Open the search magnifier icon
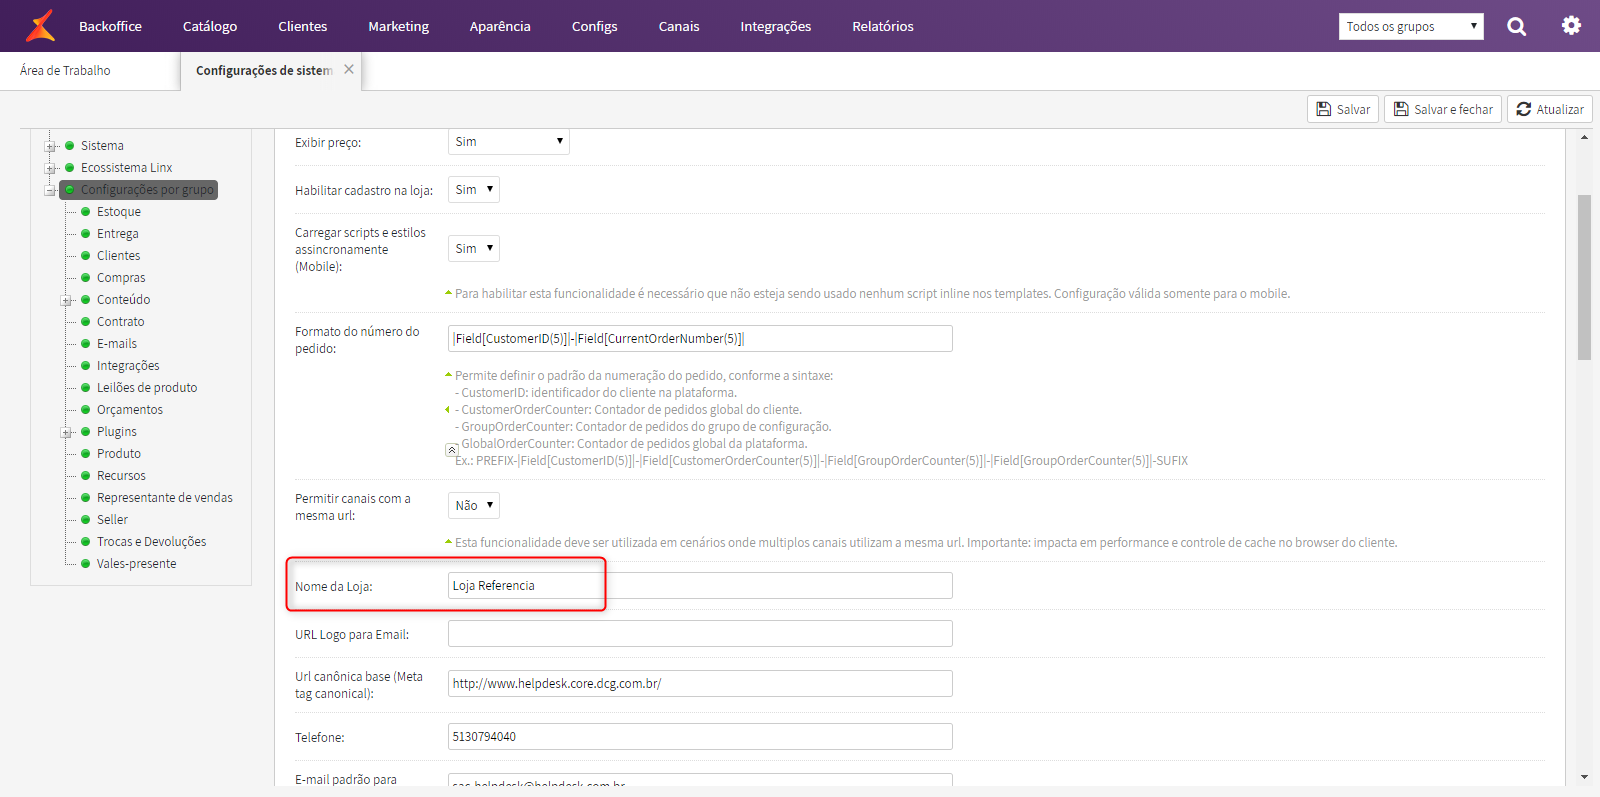Screen dimensions: 1600x797 [x=1517, y=26]
